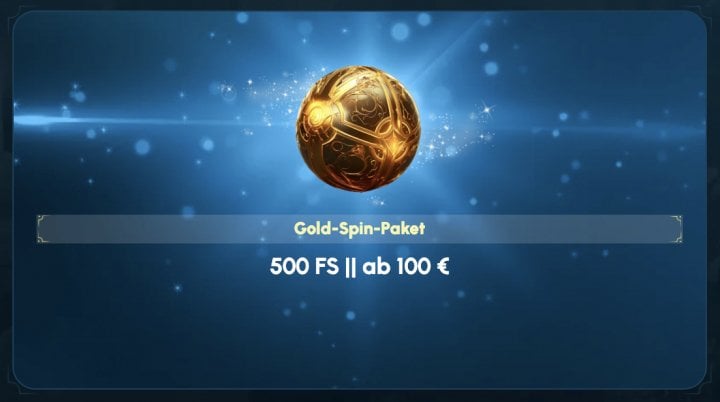
Task: Click the double-bar separator in offer text
Action: click(350, 267)
